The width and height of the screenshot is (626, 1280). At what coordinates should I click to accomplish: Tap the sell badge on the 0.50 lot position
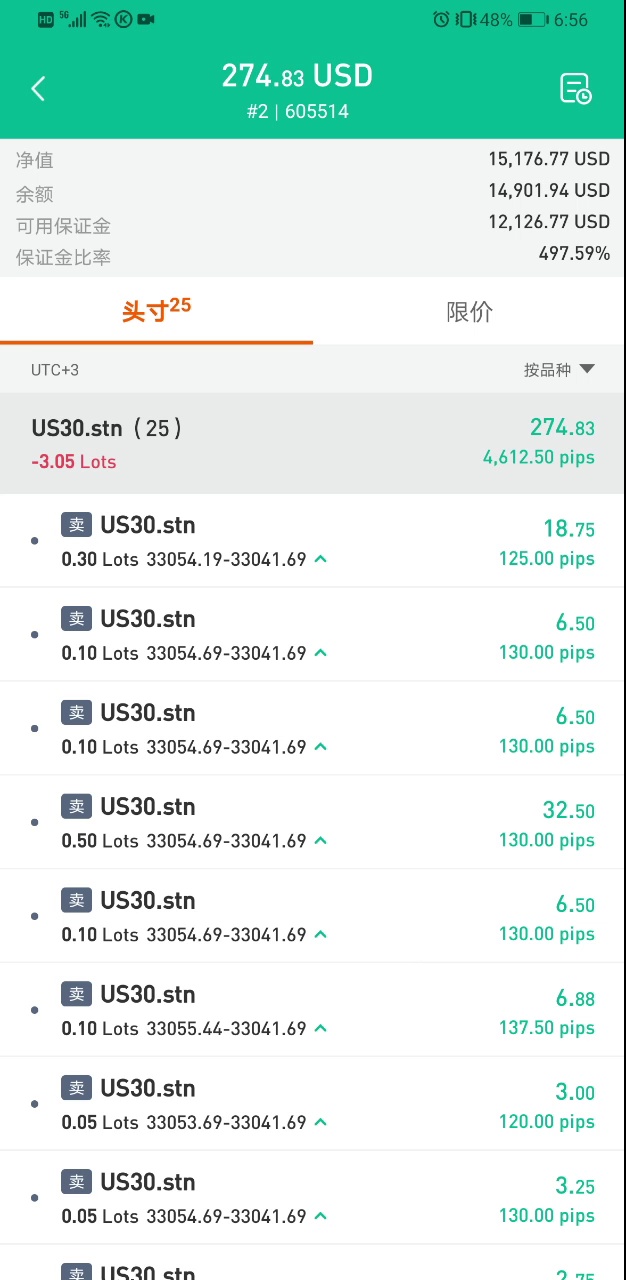(77, 807)
